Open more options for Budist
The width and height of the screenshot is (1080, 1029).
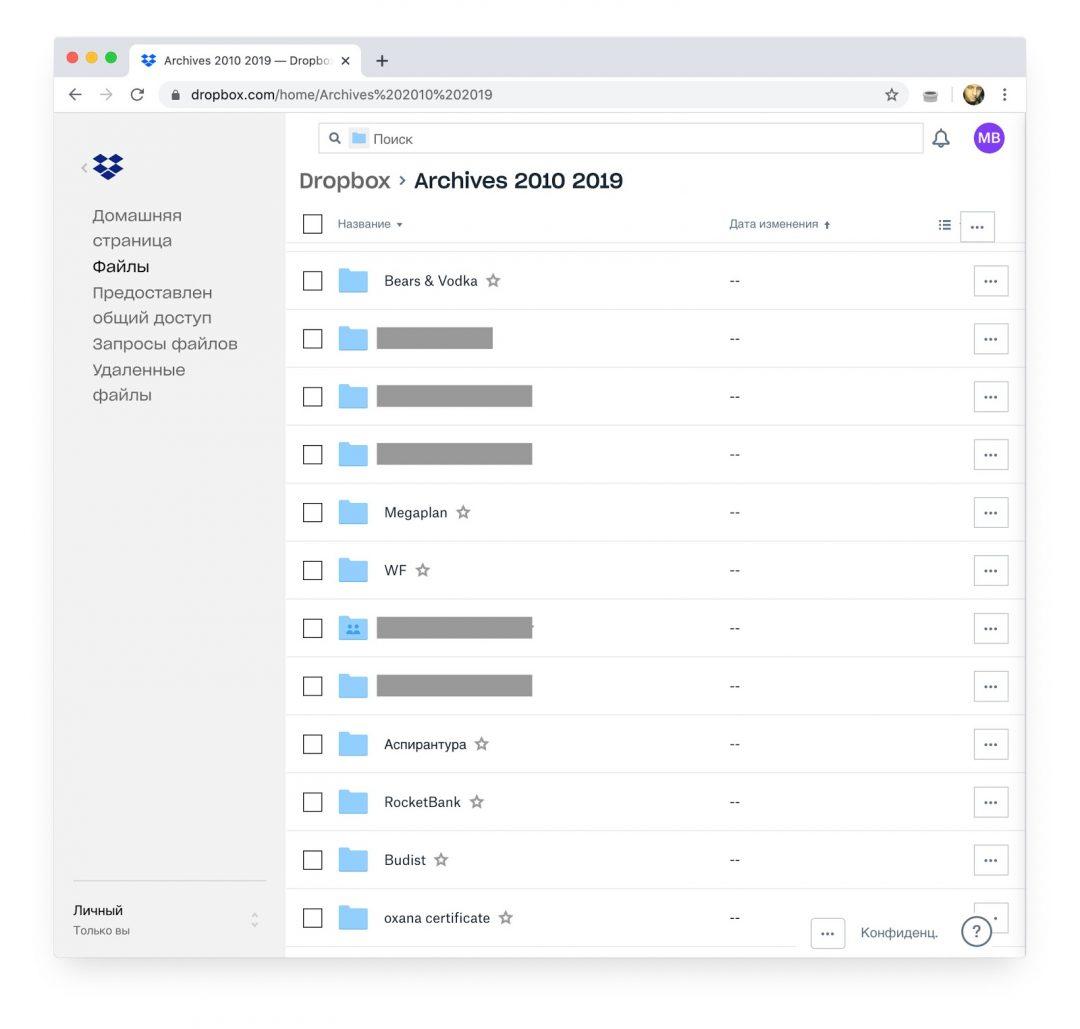[990, 860]
